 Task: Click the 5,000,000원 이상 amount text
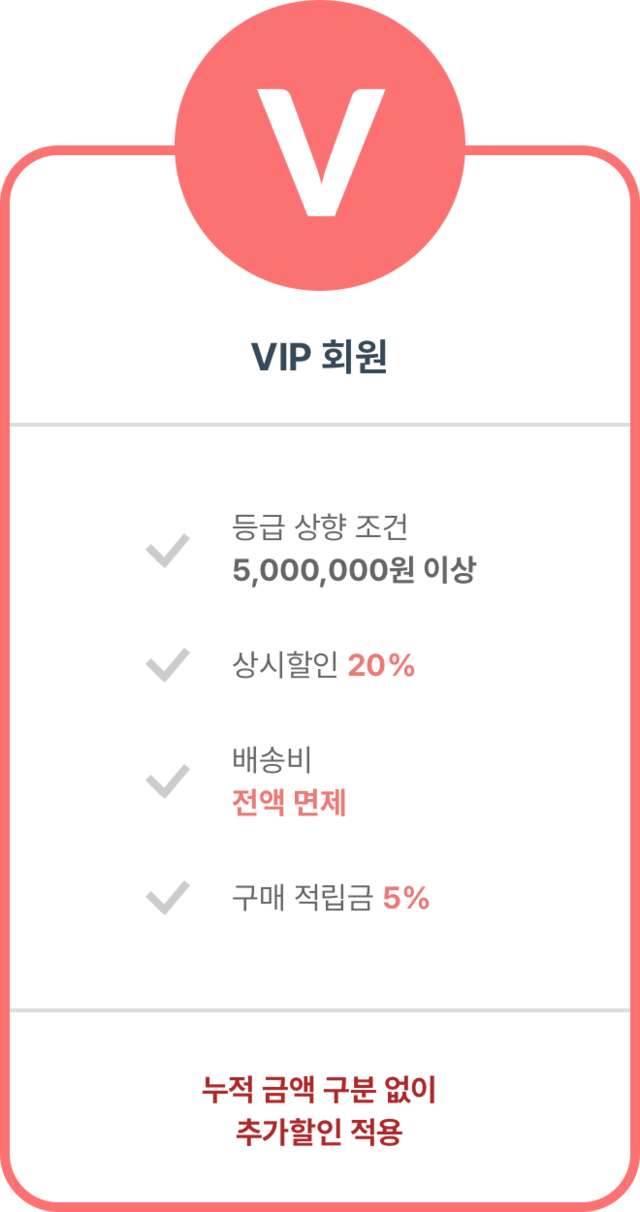[x=354, y=571]
